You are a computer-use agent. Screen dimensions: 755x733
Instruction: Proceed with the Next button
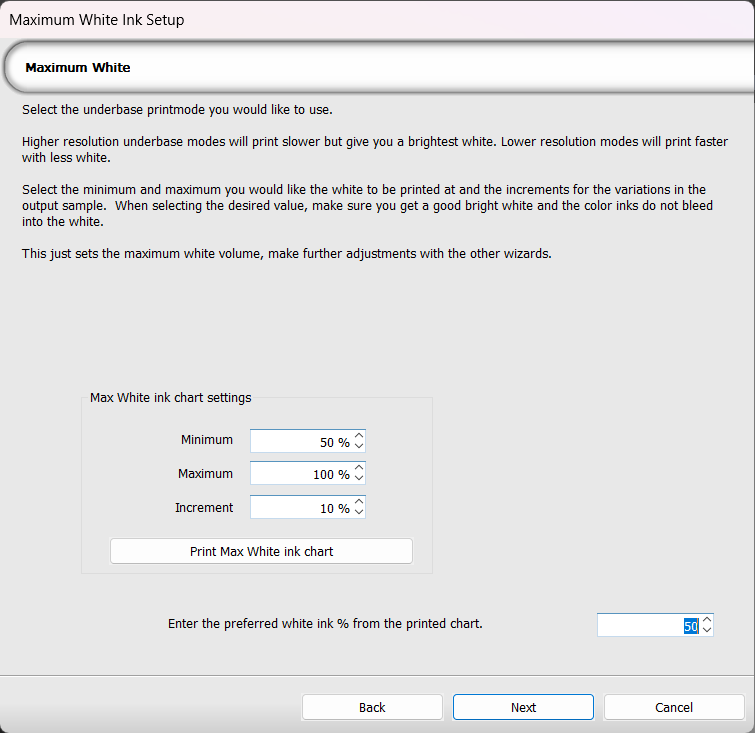pyautogui.click(x=523, y=707)
